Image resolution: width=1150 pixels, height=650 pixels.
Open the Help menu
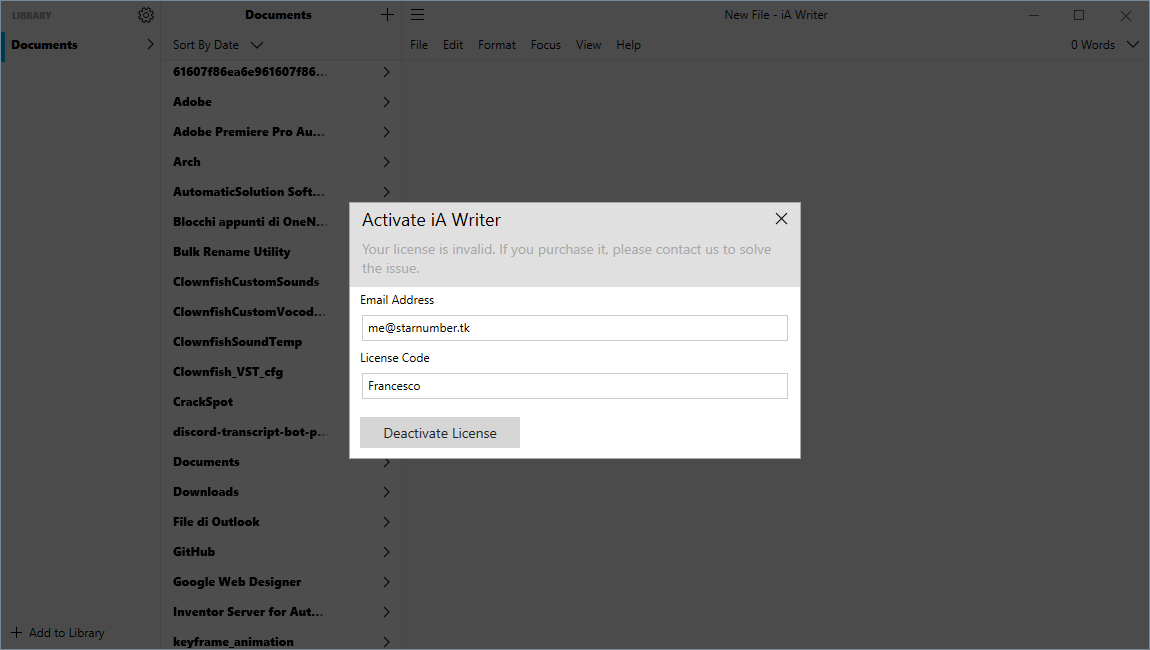(629, 45)
